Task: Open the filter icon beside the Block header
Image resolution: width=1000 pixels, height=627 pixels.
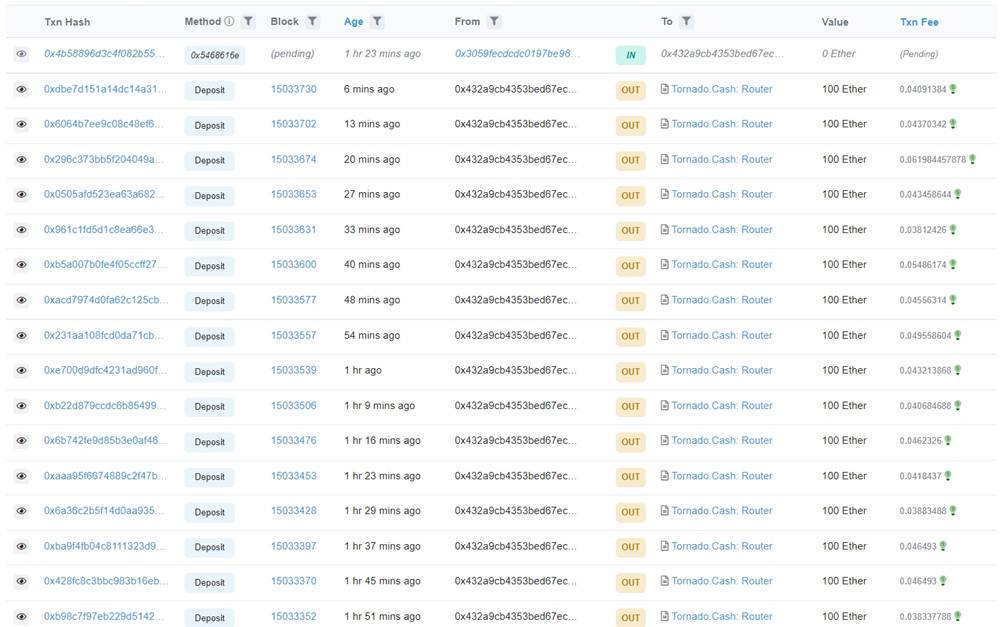Action: (x=312, y=22)
